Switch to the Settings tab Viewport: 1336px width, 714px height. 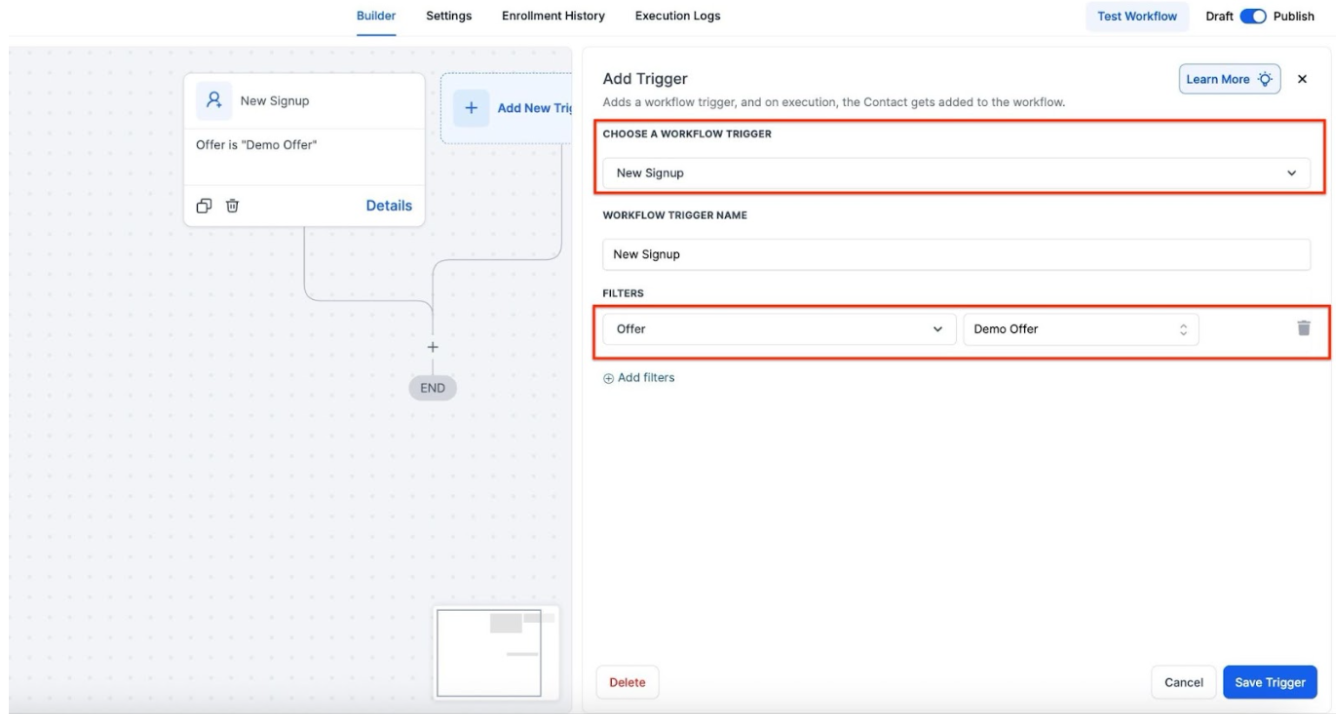(x=449, y=16)
